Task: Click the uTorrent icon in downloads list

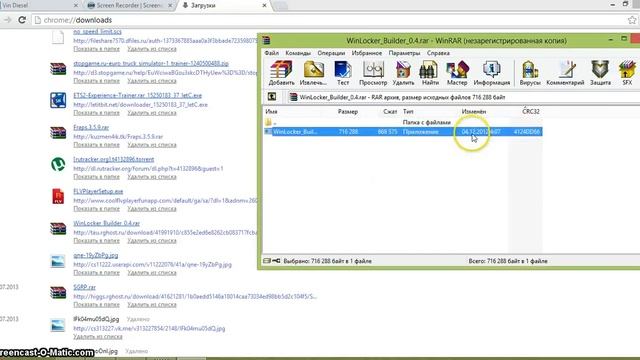Action: 58,164
